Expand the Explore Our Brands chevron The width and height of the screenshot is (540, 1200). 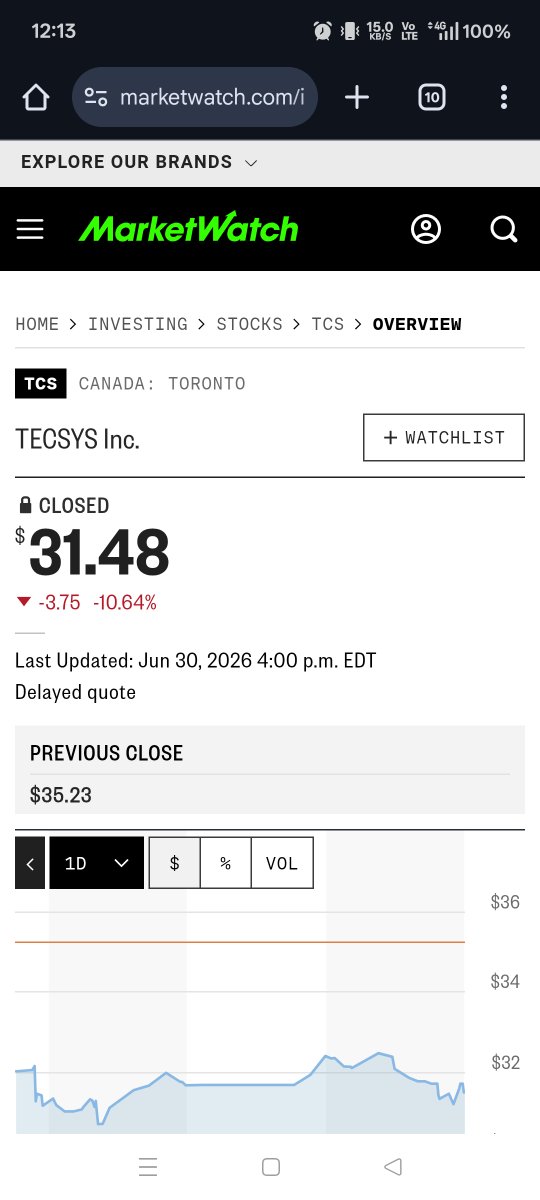[251, 163]
